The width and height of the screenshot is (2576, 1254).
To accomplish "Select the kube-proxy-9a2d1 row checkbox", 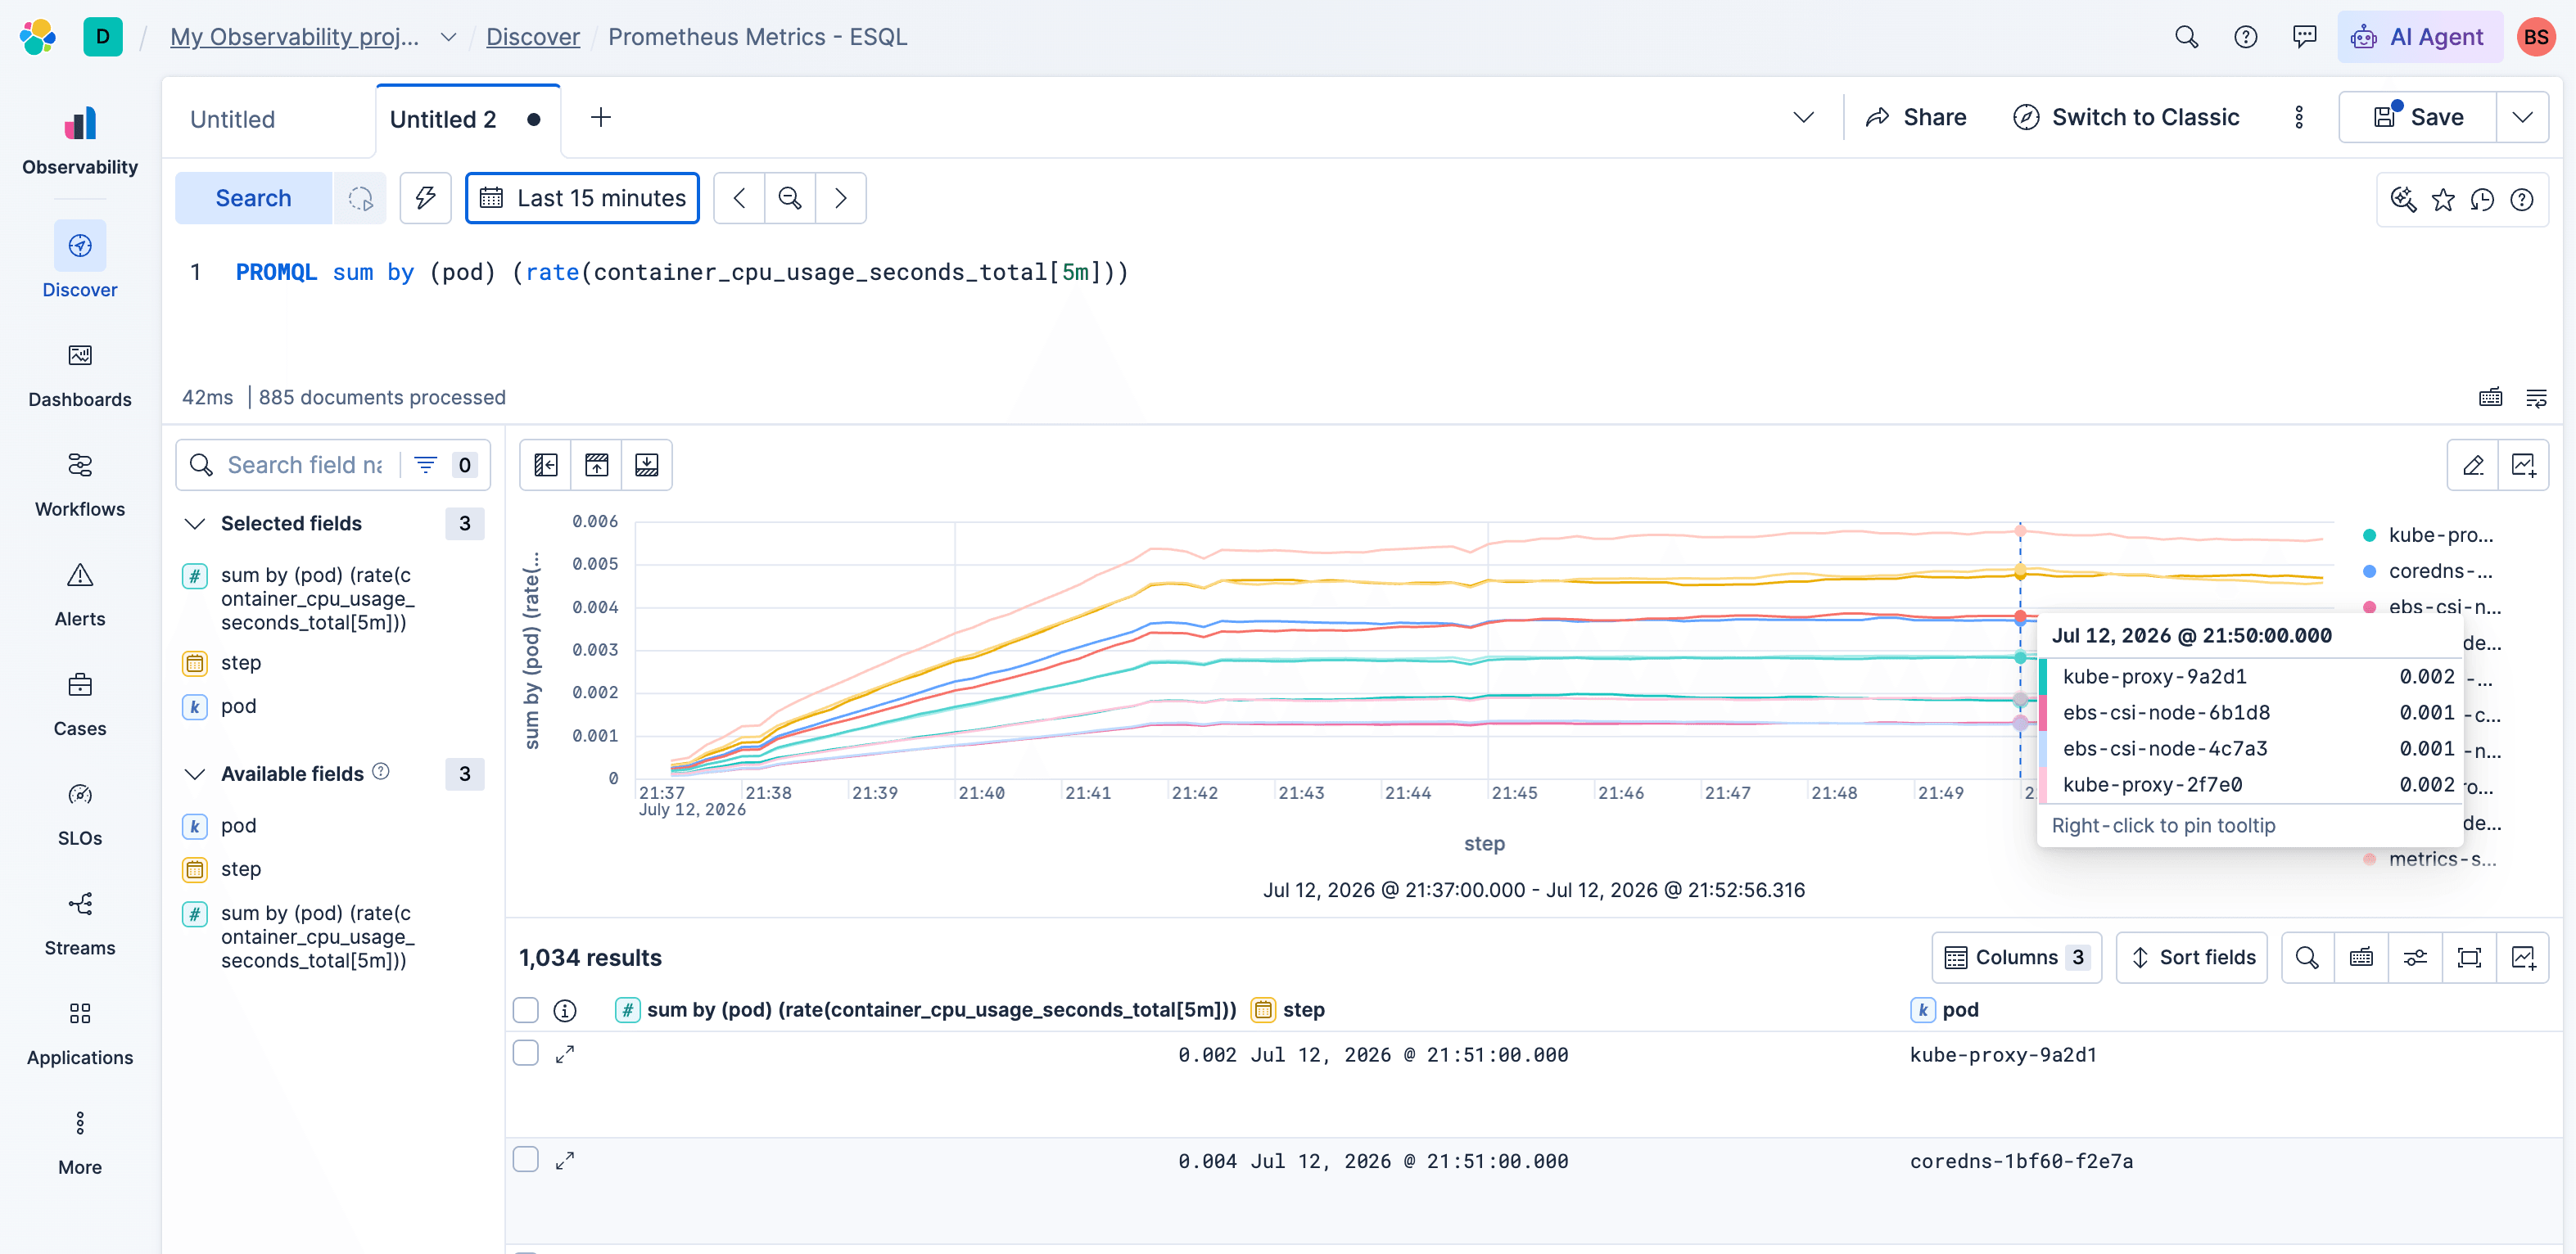I will click(526, 1053).
